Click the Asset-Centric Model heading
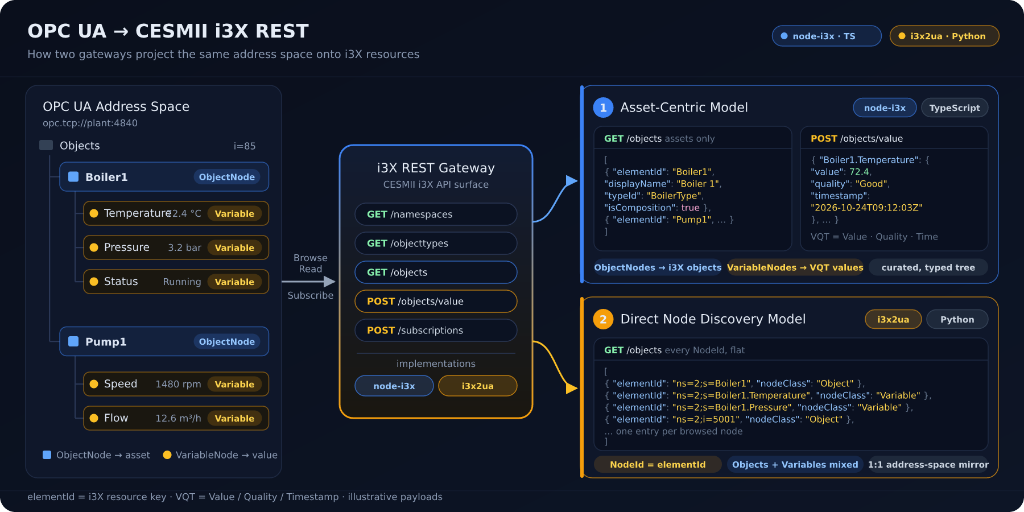1024x512 pixels. tap(684, 108)
